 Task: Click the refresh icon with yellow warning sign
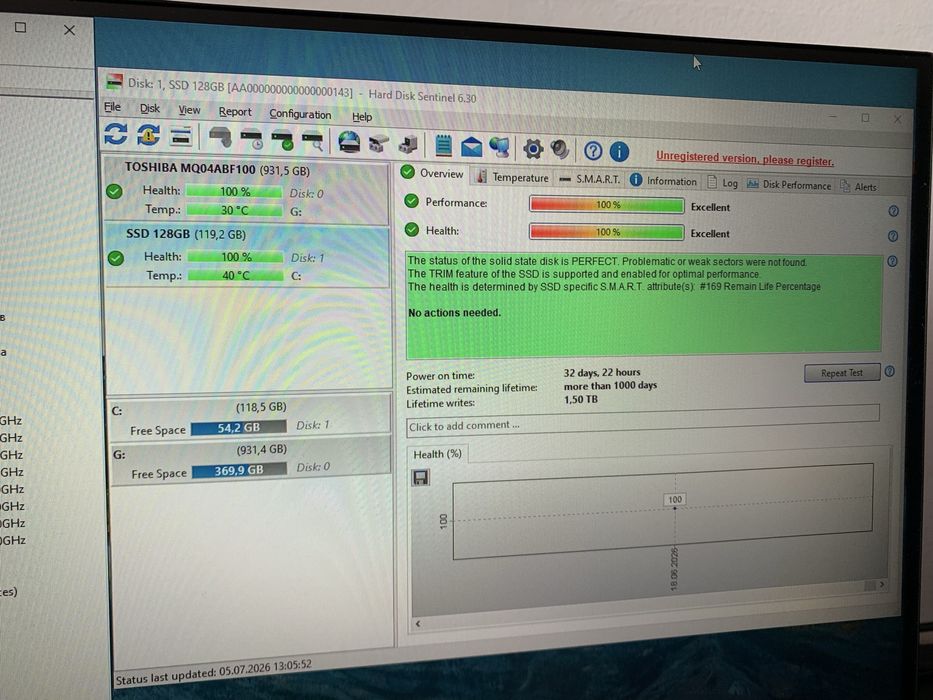(x=148, y=135)
